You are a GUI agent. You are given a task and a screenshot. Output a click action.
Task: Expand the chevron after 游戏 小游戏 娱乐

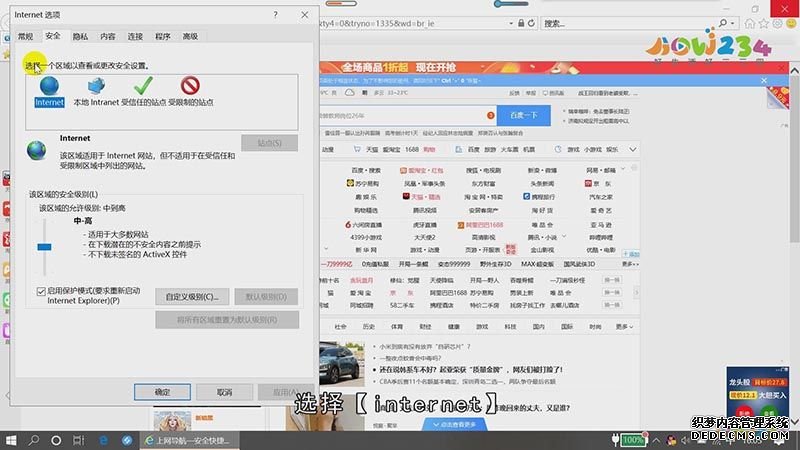click(633, 149)
